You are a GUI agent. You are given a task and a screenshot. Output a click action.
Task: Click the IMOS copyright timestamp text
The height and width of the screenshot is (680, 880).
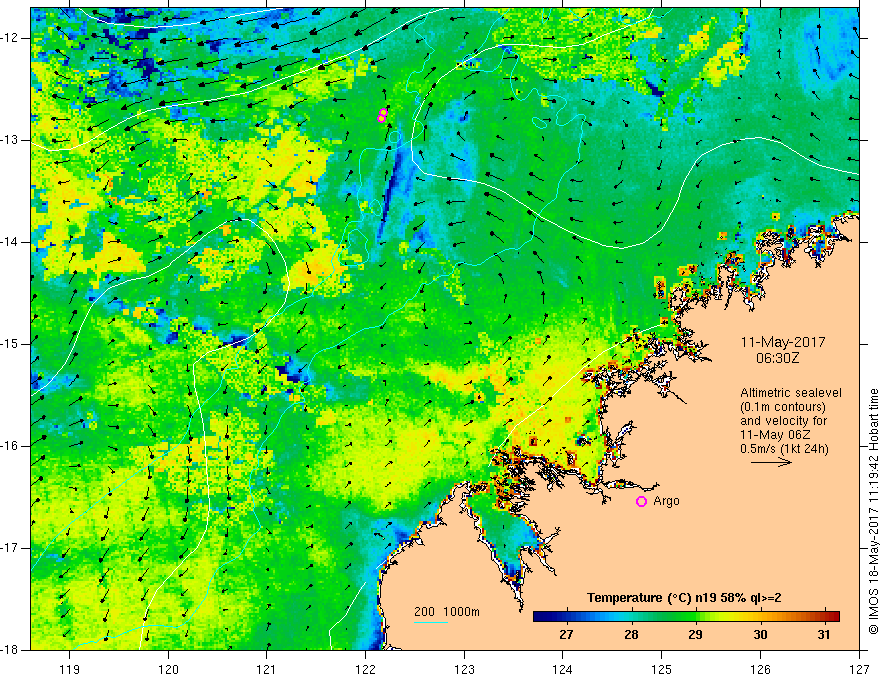point(873,511)
